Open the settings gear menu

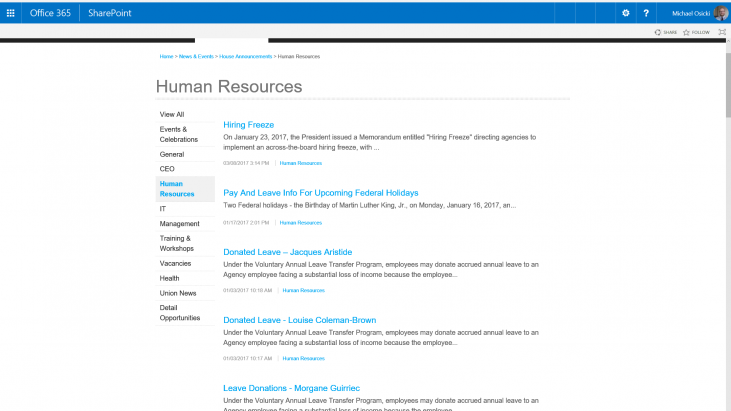tap(626, 13)
